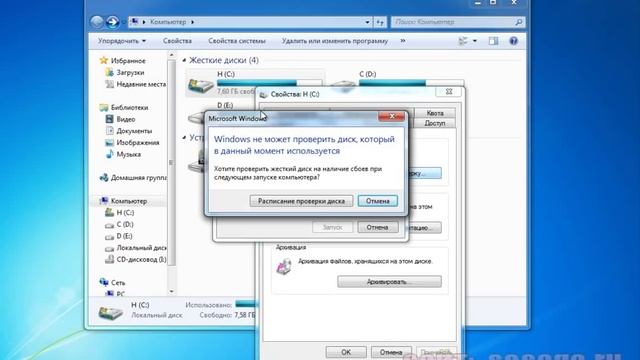640x360 pixels.
Task: Click OK in the Свойства: H (C:) window
Action: click(x=346, y=352)
